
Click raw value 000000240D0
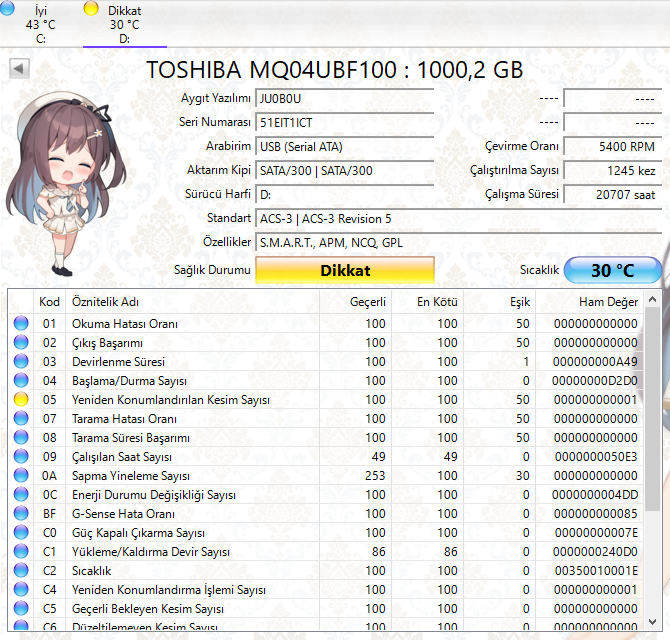[595, 552]
